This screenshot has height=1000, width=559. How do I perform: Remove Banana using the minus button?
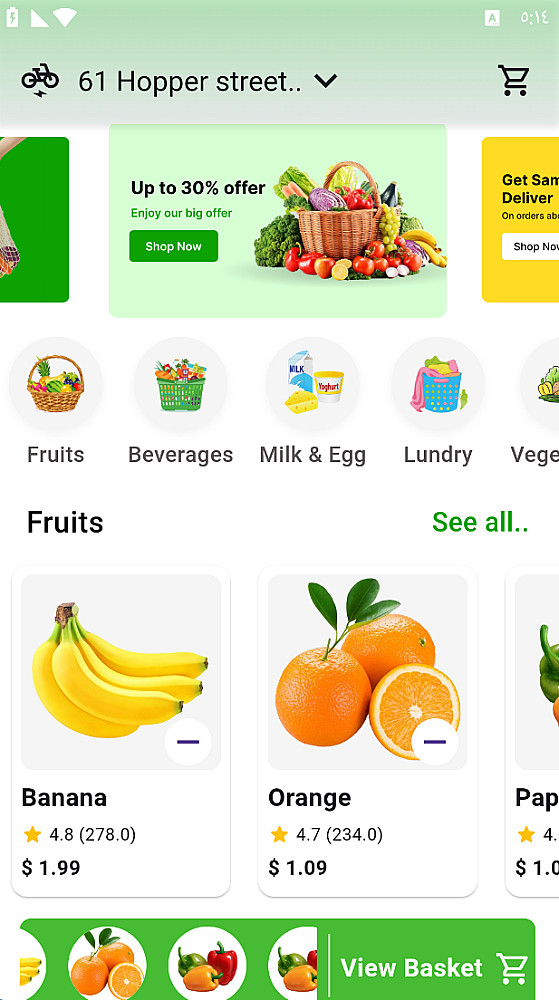[188, 742]
